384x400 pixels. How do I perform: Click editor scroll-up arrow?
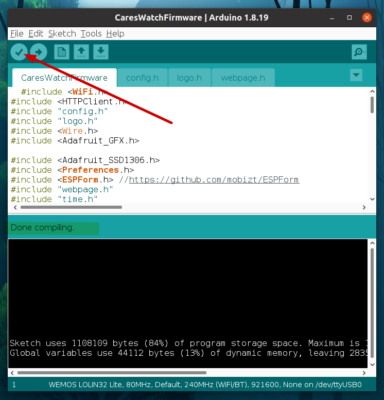click(372, 91)
